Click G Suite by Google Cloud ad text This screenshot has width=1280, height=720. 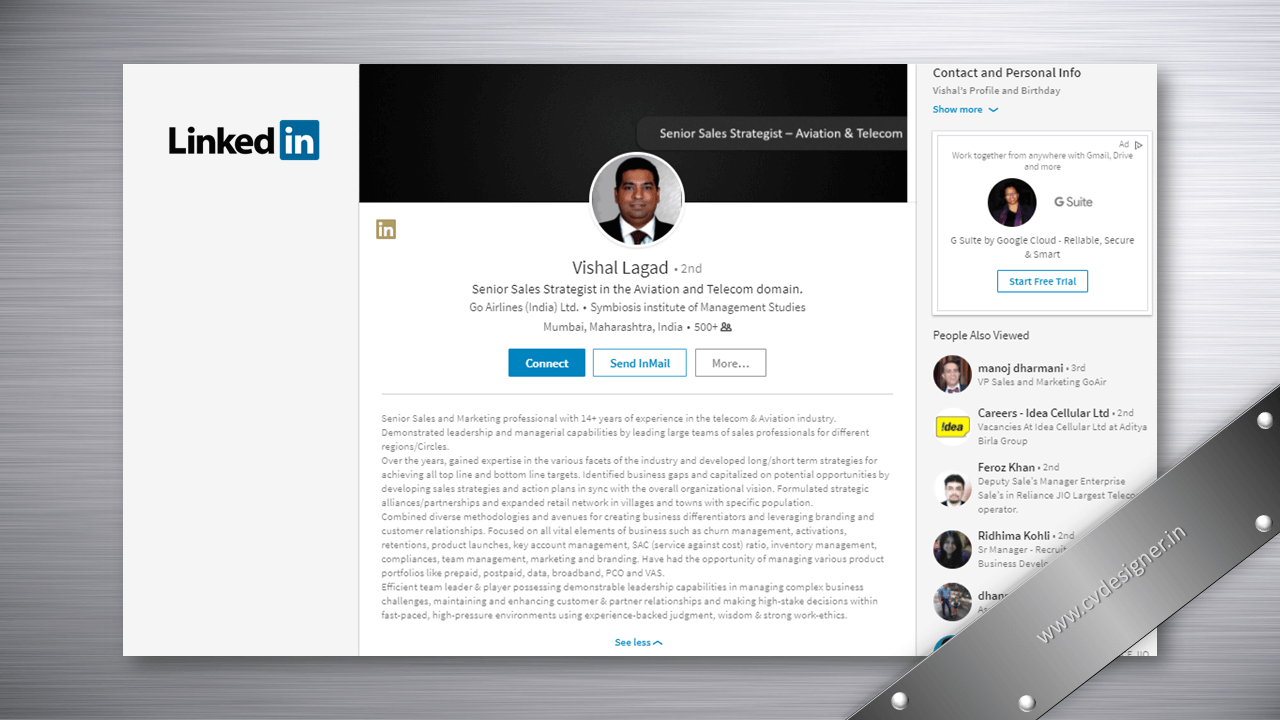point(1042,247)
